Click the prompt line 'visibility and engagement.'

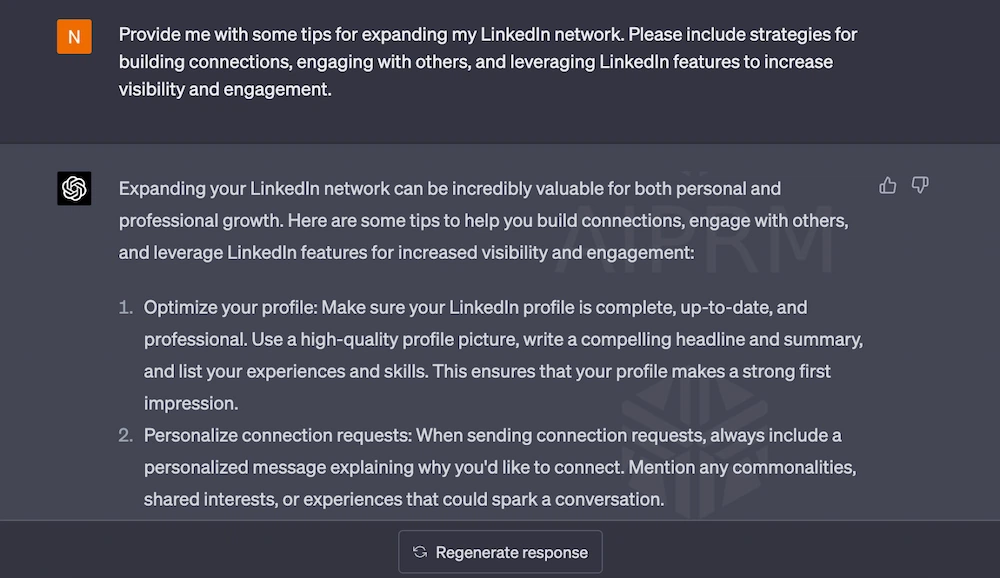coord(225,89)
